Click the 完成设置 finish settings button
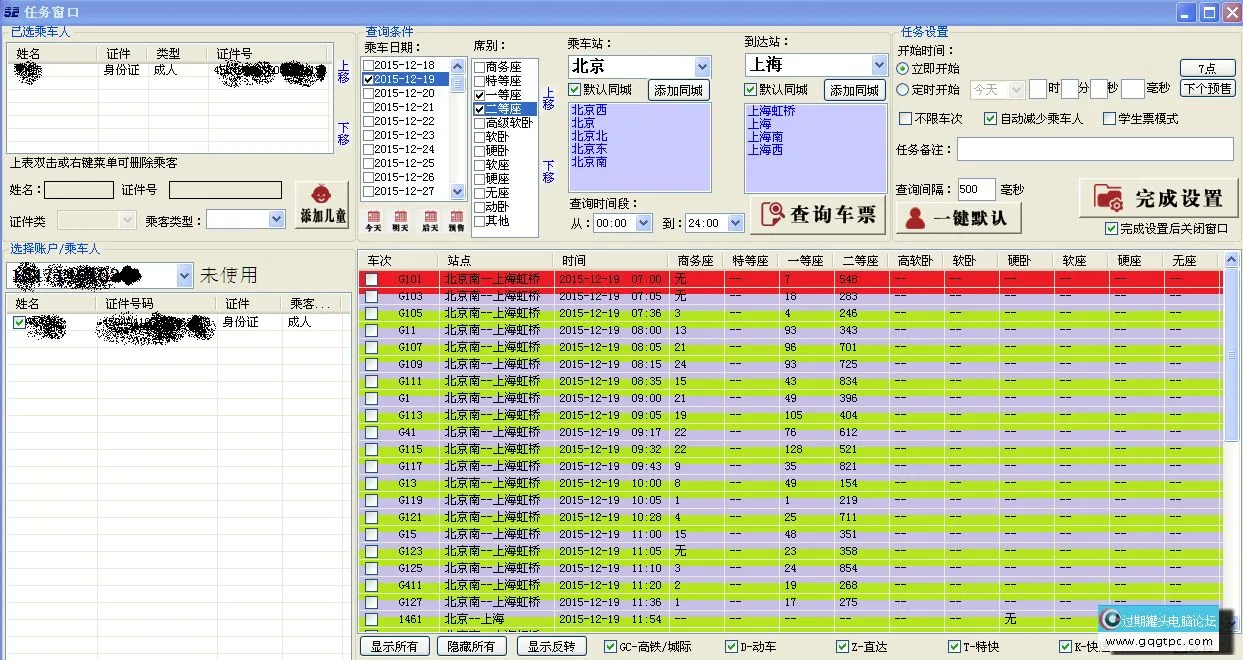This screenshot has width=1243, height=660. coord(1158,198)
